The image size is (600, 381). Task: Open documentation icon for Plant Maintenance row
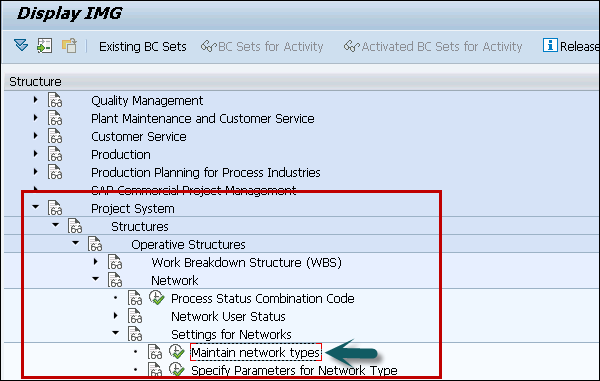click(55, 118)
